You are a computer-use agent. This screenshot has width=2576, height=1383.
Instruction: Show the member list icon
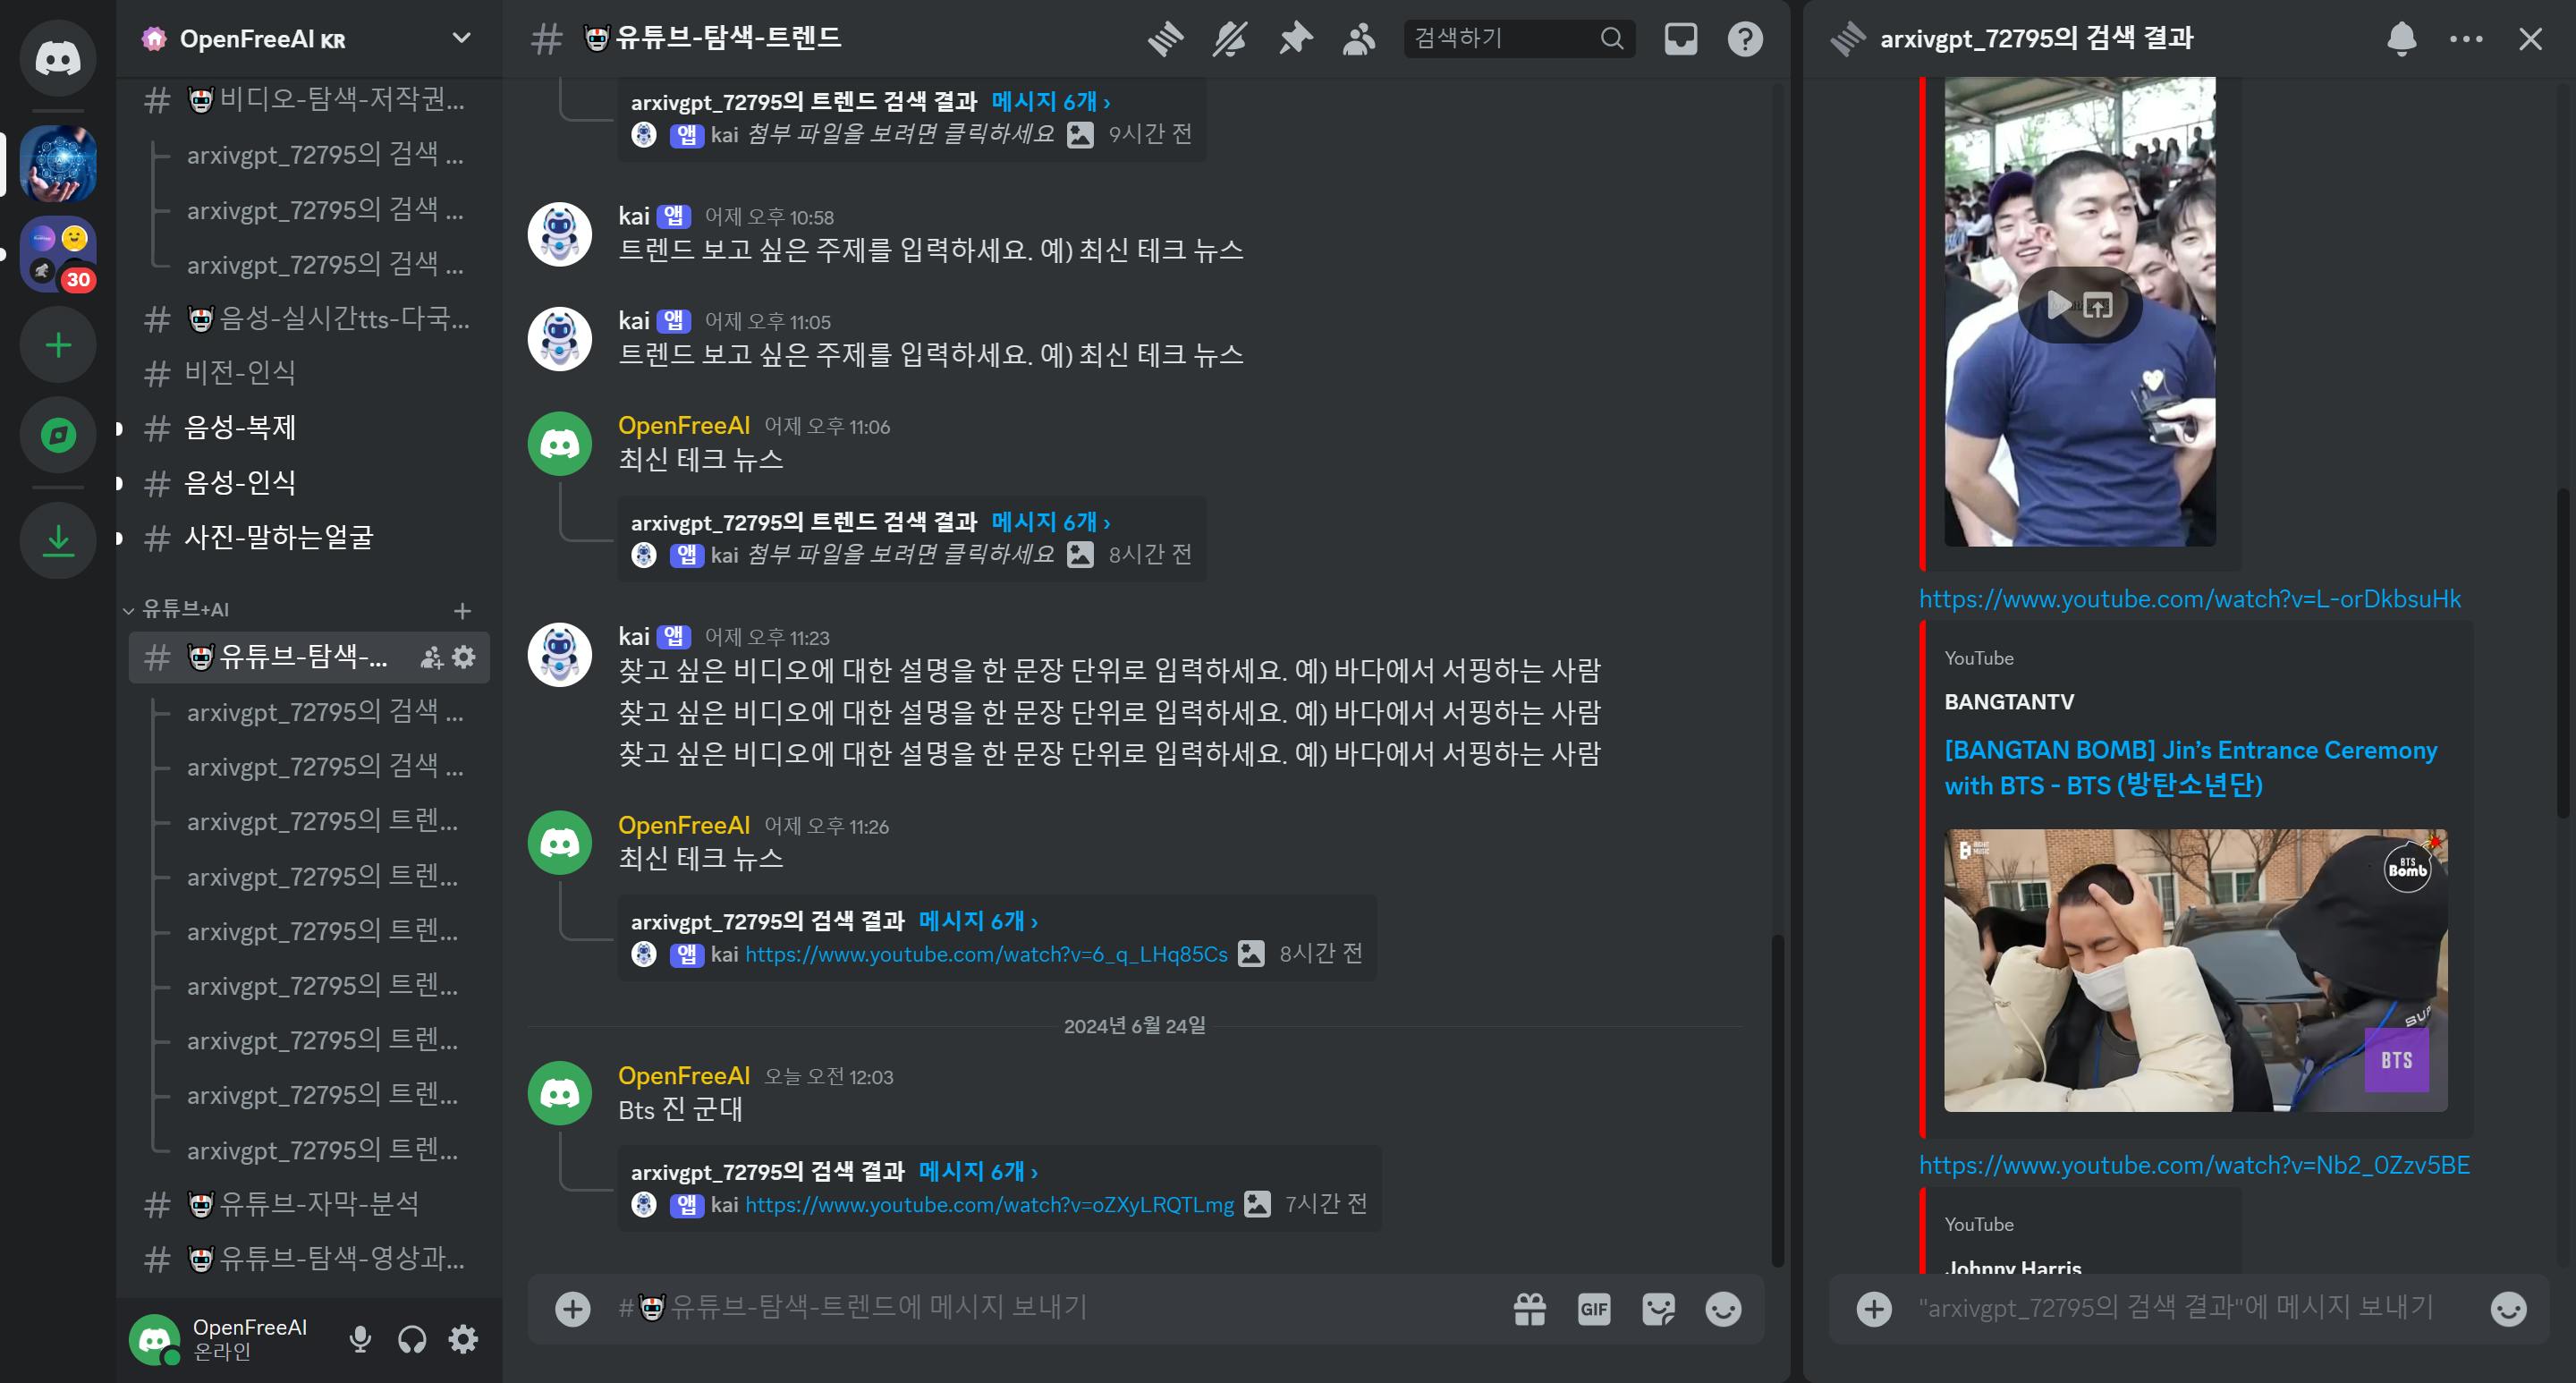point(1359,39)
